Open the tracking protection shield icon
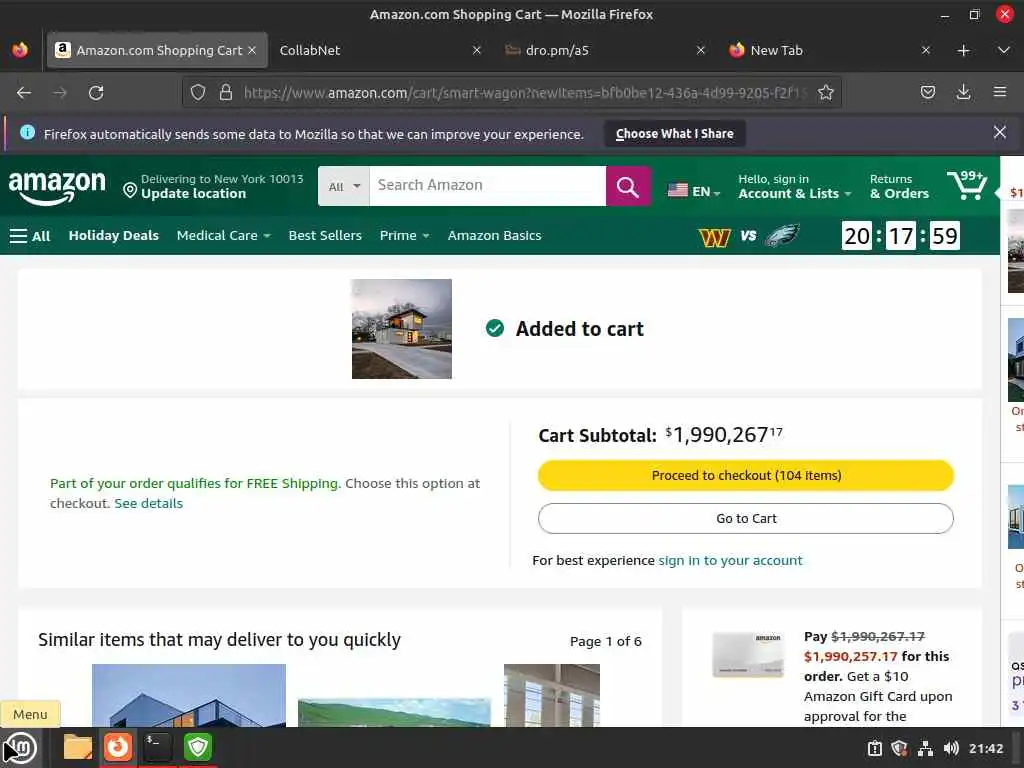 coord(198,93)
